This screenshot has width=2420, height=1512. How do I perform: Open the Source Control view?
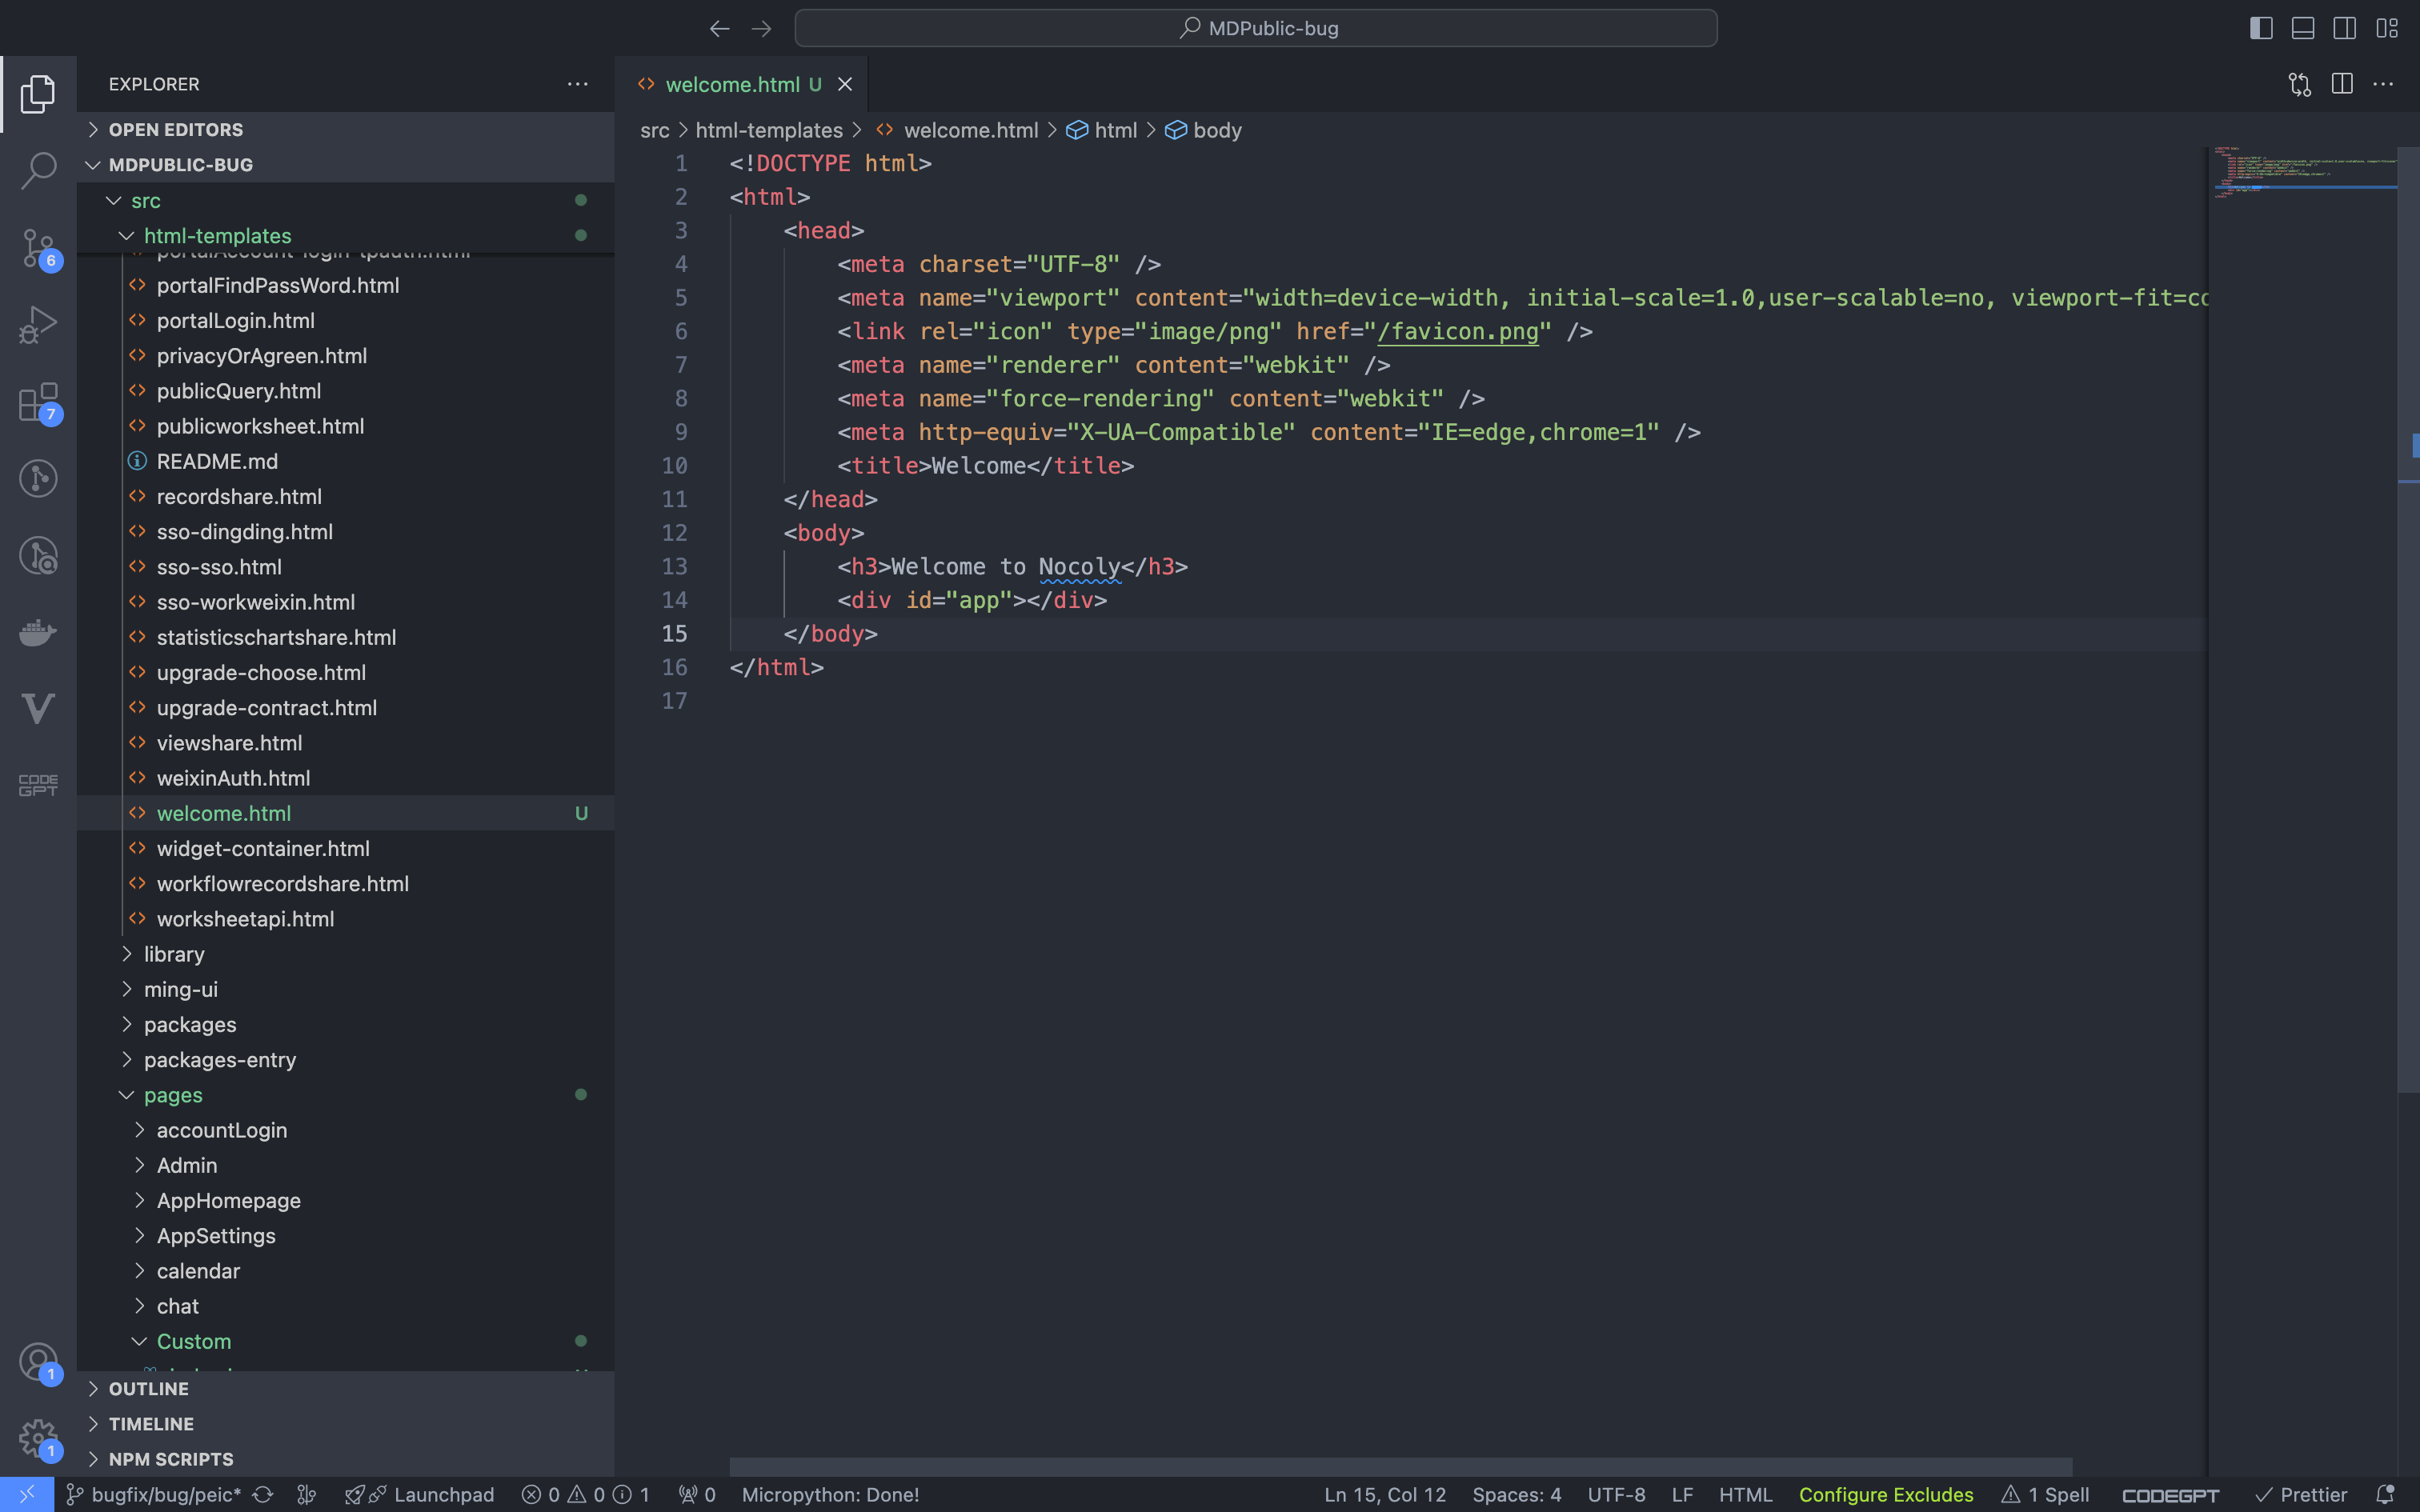(38, 247)
